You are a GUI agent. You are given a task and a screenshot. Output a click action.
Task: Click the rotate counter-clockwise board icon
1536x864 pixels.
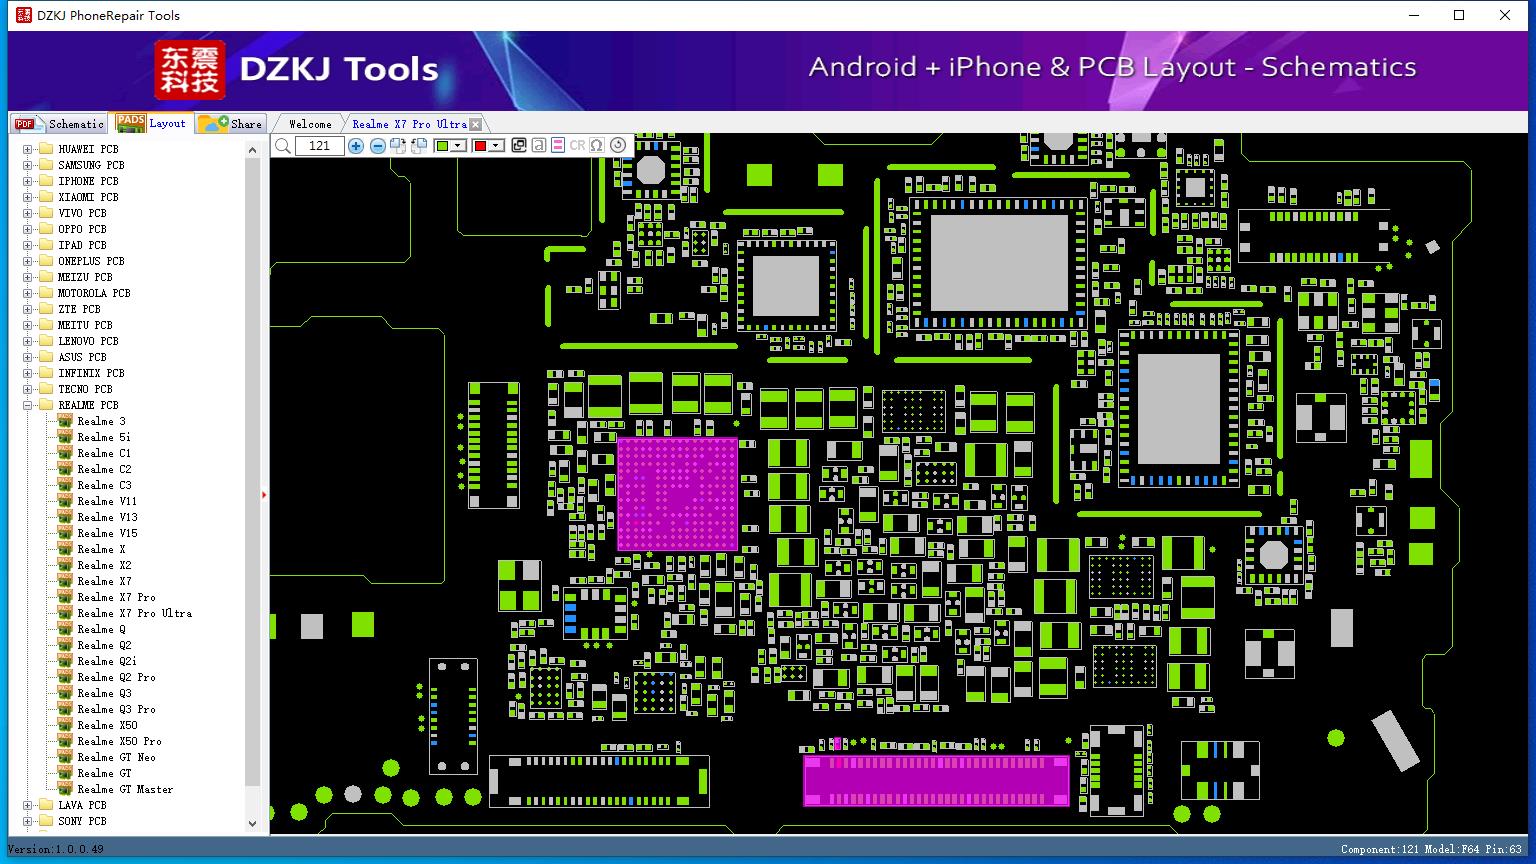tap(419, 146)
